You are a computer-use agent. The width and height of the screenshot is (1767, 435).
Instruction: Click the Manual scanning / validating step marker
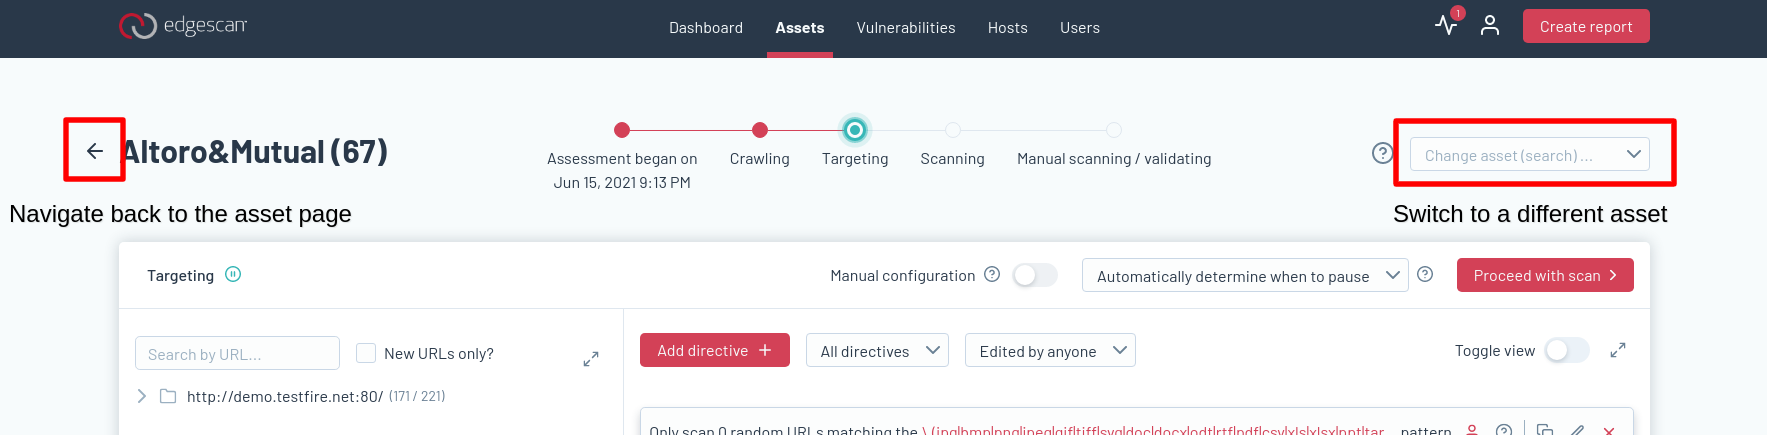(1114, 130)
